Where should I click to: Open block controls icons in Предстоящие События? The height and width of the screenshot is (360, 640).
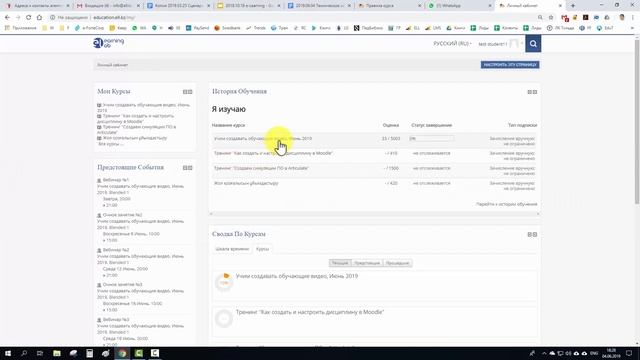pyautogui.click(x=187, y=168)
